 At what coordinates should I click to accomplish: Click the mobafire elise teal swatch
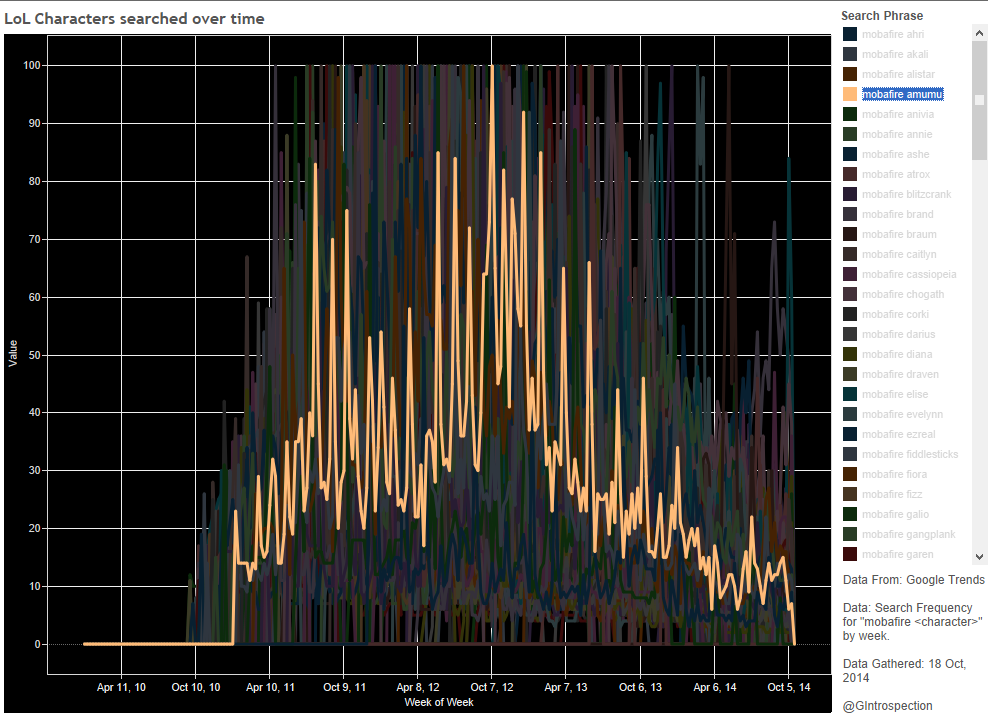[850, 394]
